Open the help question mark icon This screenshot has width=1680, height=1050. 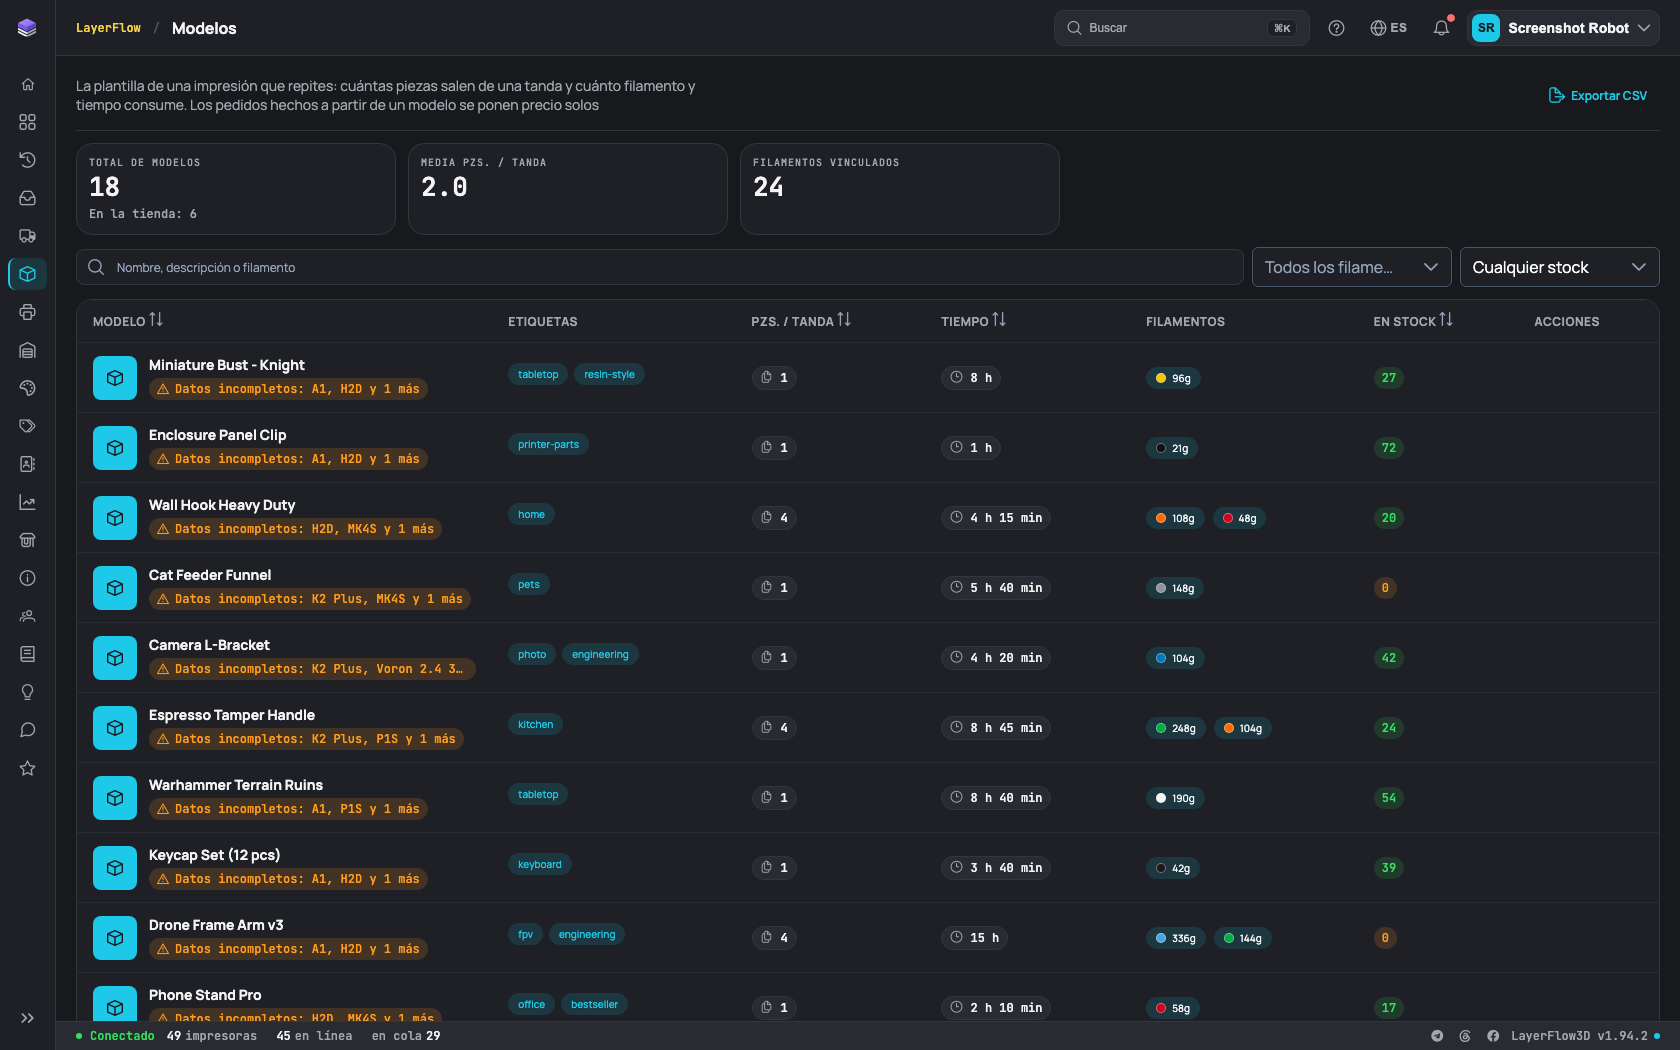point(1336,28)
